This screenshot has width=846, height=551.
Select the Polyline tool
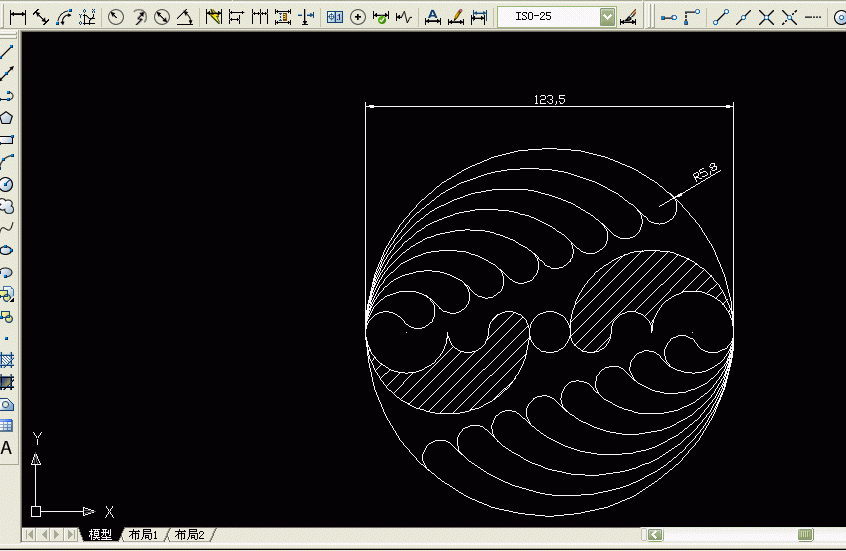(x=7, y=96)
